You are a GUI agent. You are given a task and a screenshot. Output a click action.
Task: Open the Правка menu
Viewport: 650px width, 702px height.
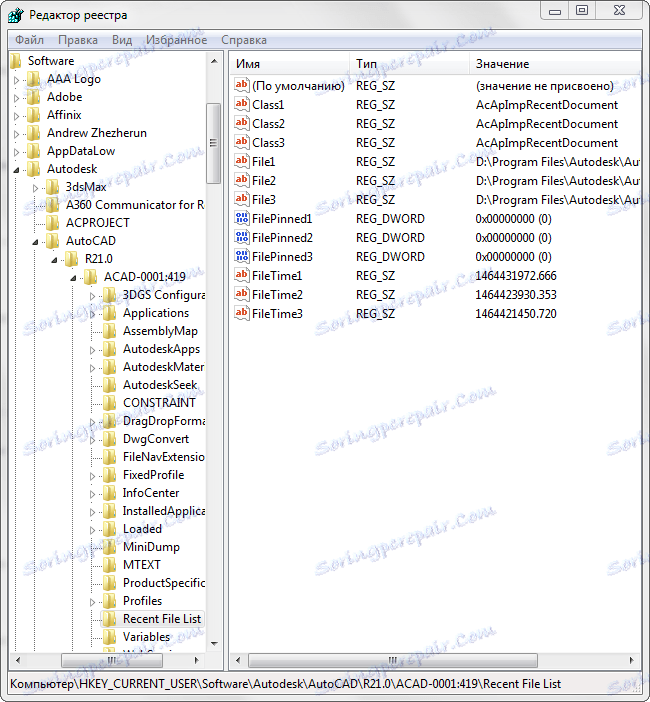tap(78, 40)
